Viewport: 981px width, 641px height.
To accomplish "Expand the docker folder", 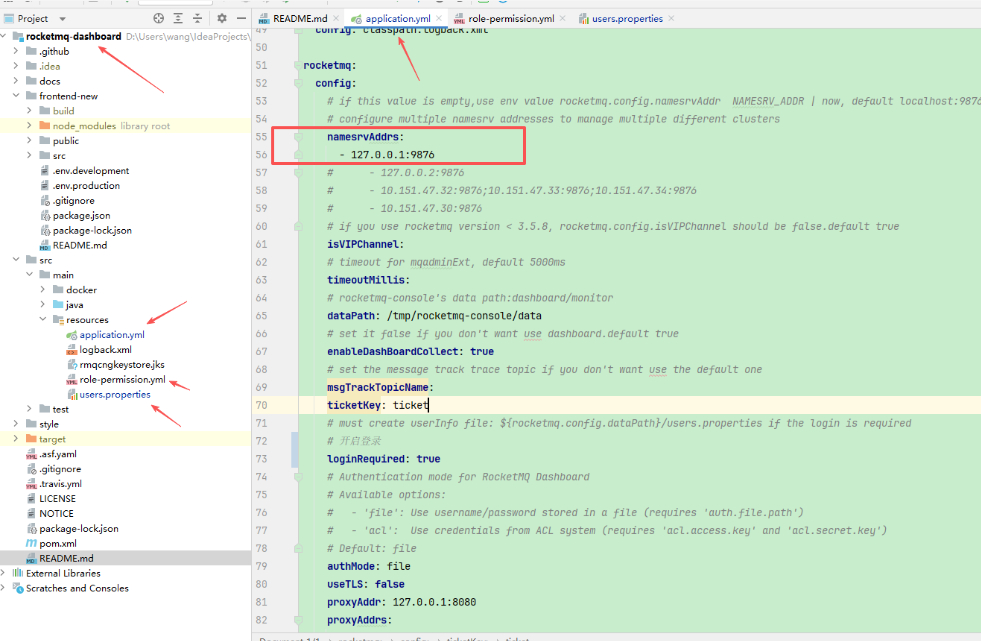I will 43,290.
